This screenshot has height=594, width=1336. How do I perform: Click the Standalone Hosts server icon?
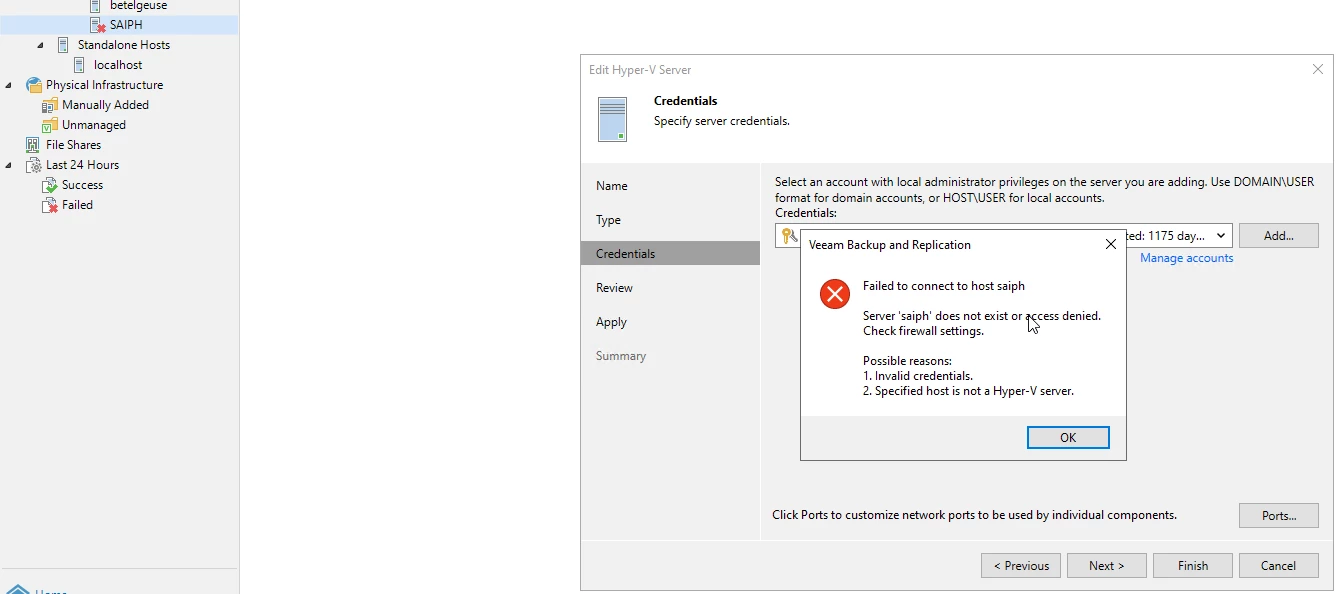pyautogui.click(x=63, y=45)
